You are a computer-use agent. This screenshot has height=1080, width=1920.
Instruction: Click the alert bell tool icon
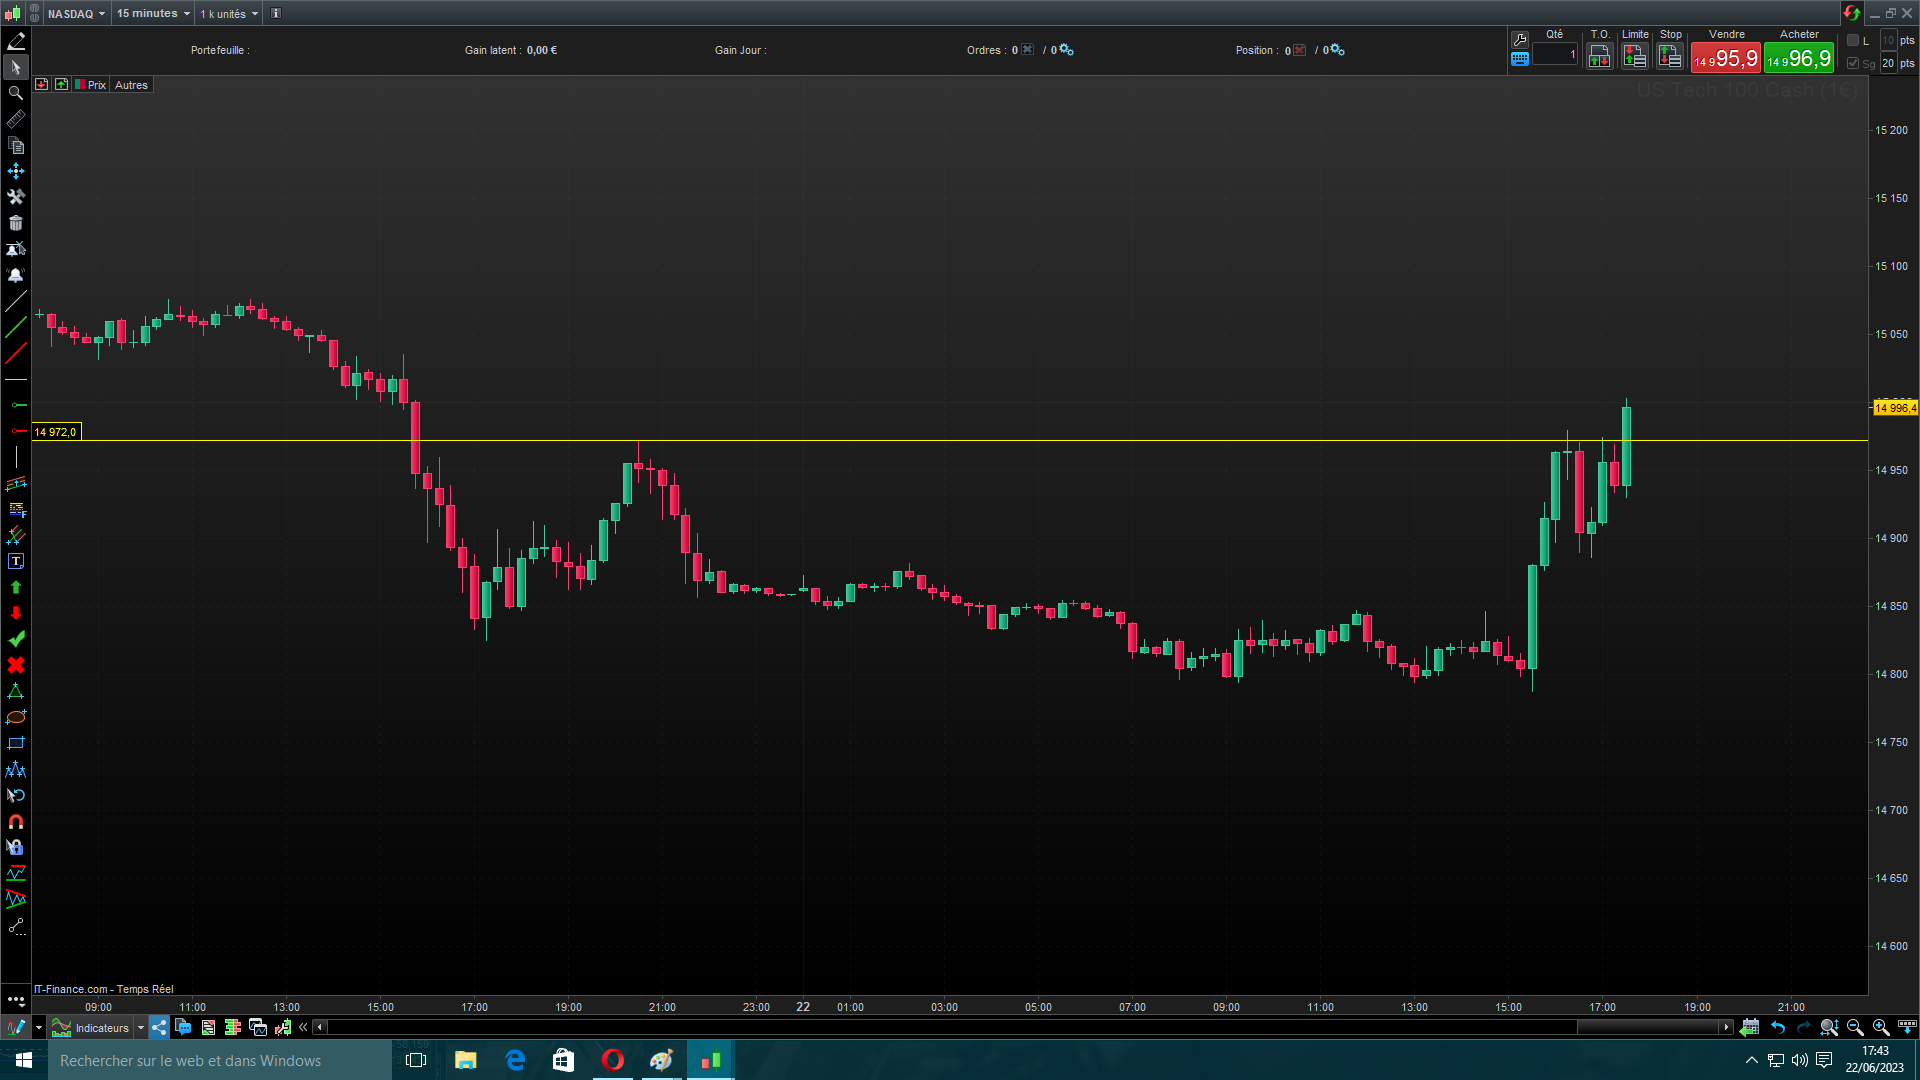point(15,275)
